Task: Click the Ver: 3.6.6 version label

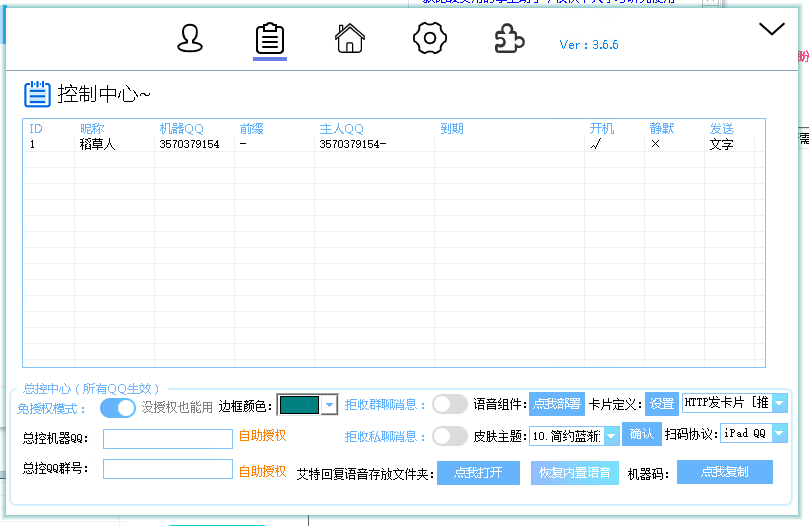Action: (589, 45)
